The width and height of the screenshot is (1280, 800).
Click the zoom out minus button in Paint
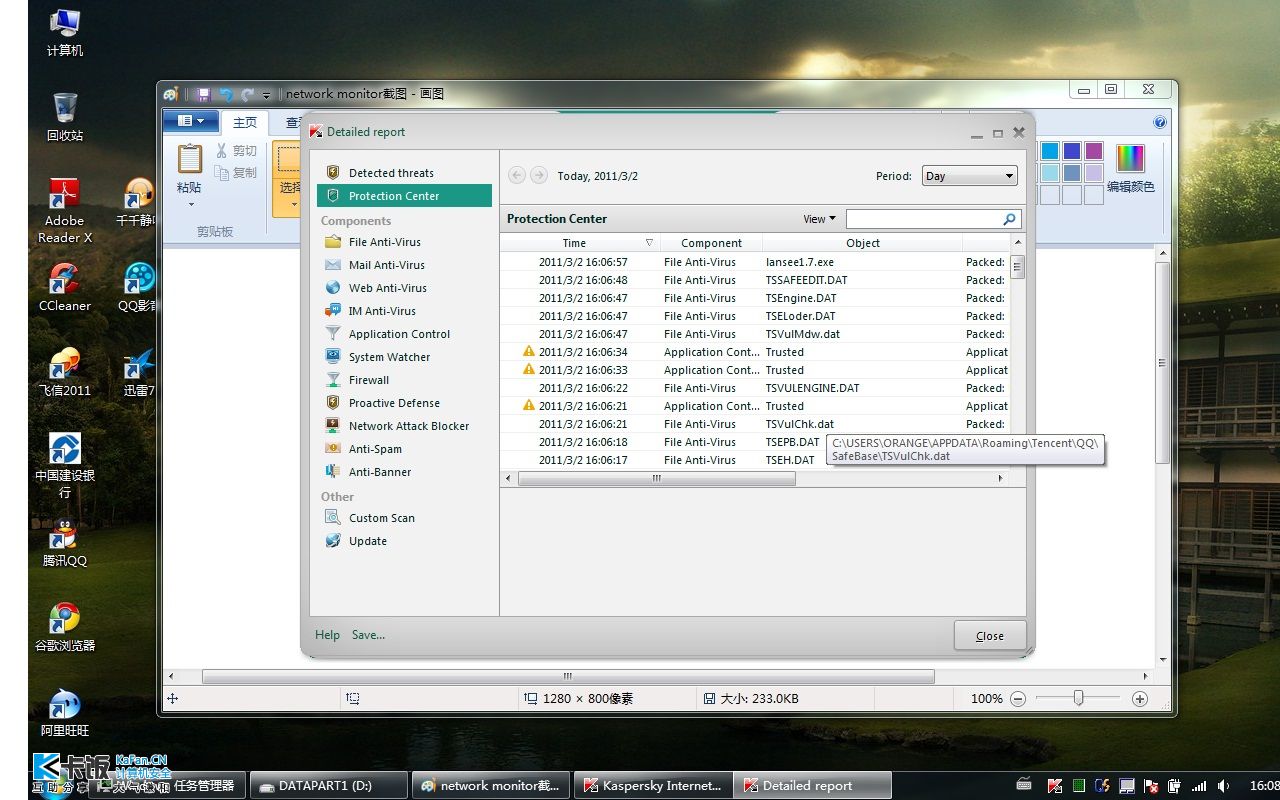click(1017, 699)
